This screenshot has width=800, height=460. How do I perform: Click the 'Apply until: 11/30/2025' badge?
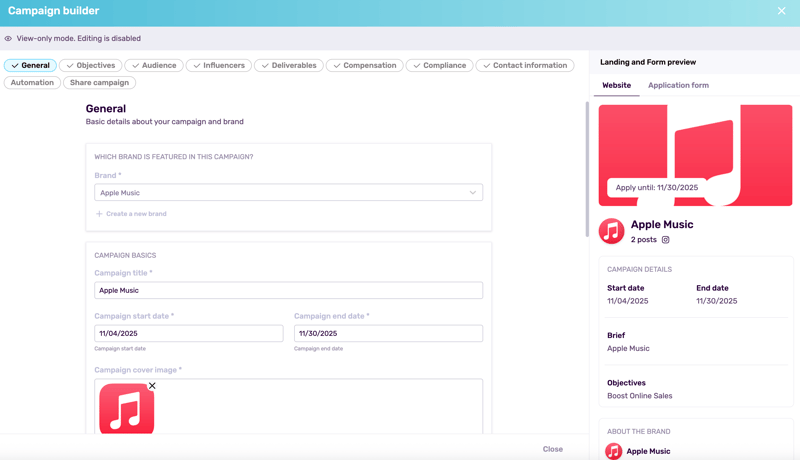click(657, 188)
